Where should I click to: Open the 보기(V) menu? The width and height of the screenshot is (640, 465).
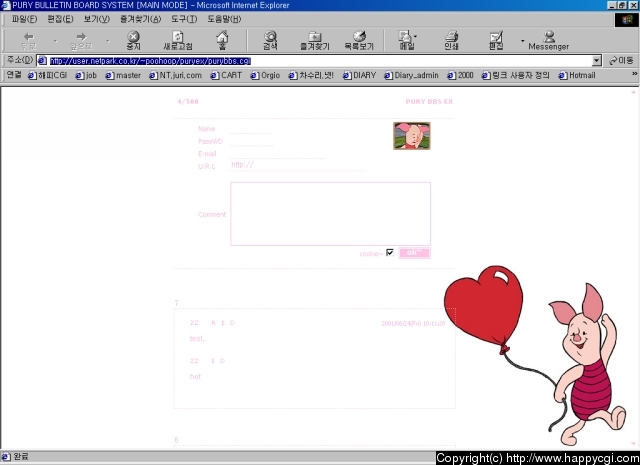pos(97,19)
